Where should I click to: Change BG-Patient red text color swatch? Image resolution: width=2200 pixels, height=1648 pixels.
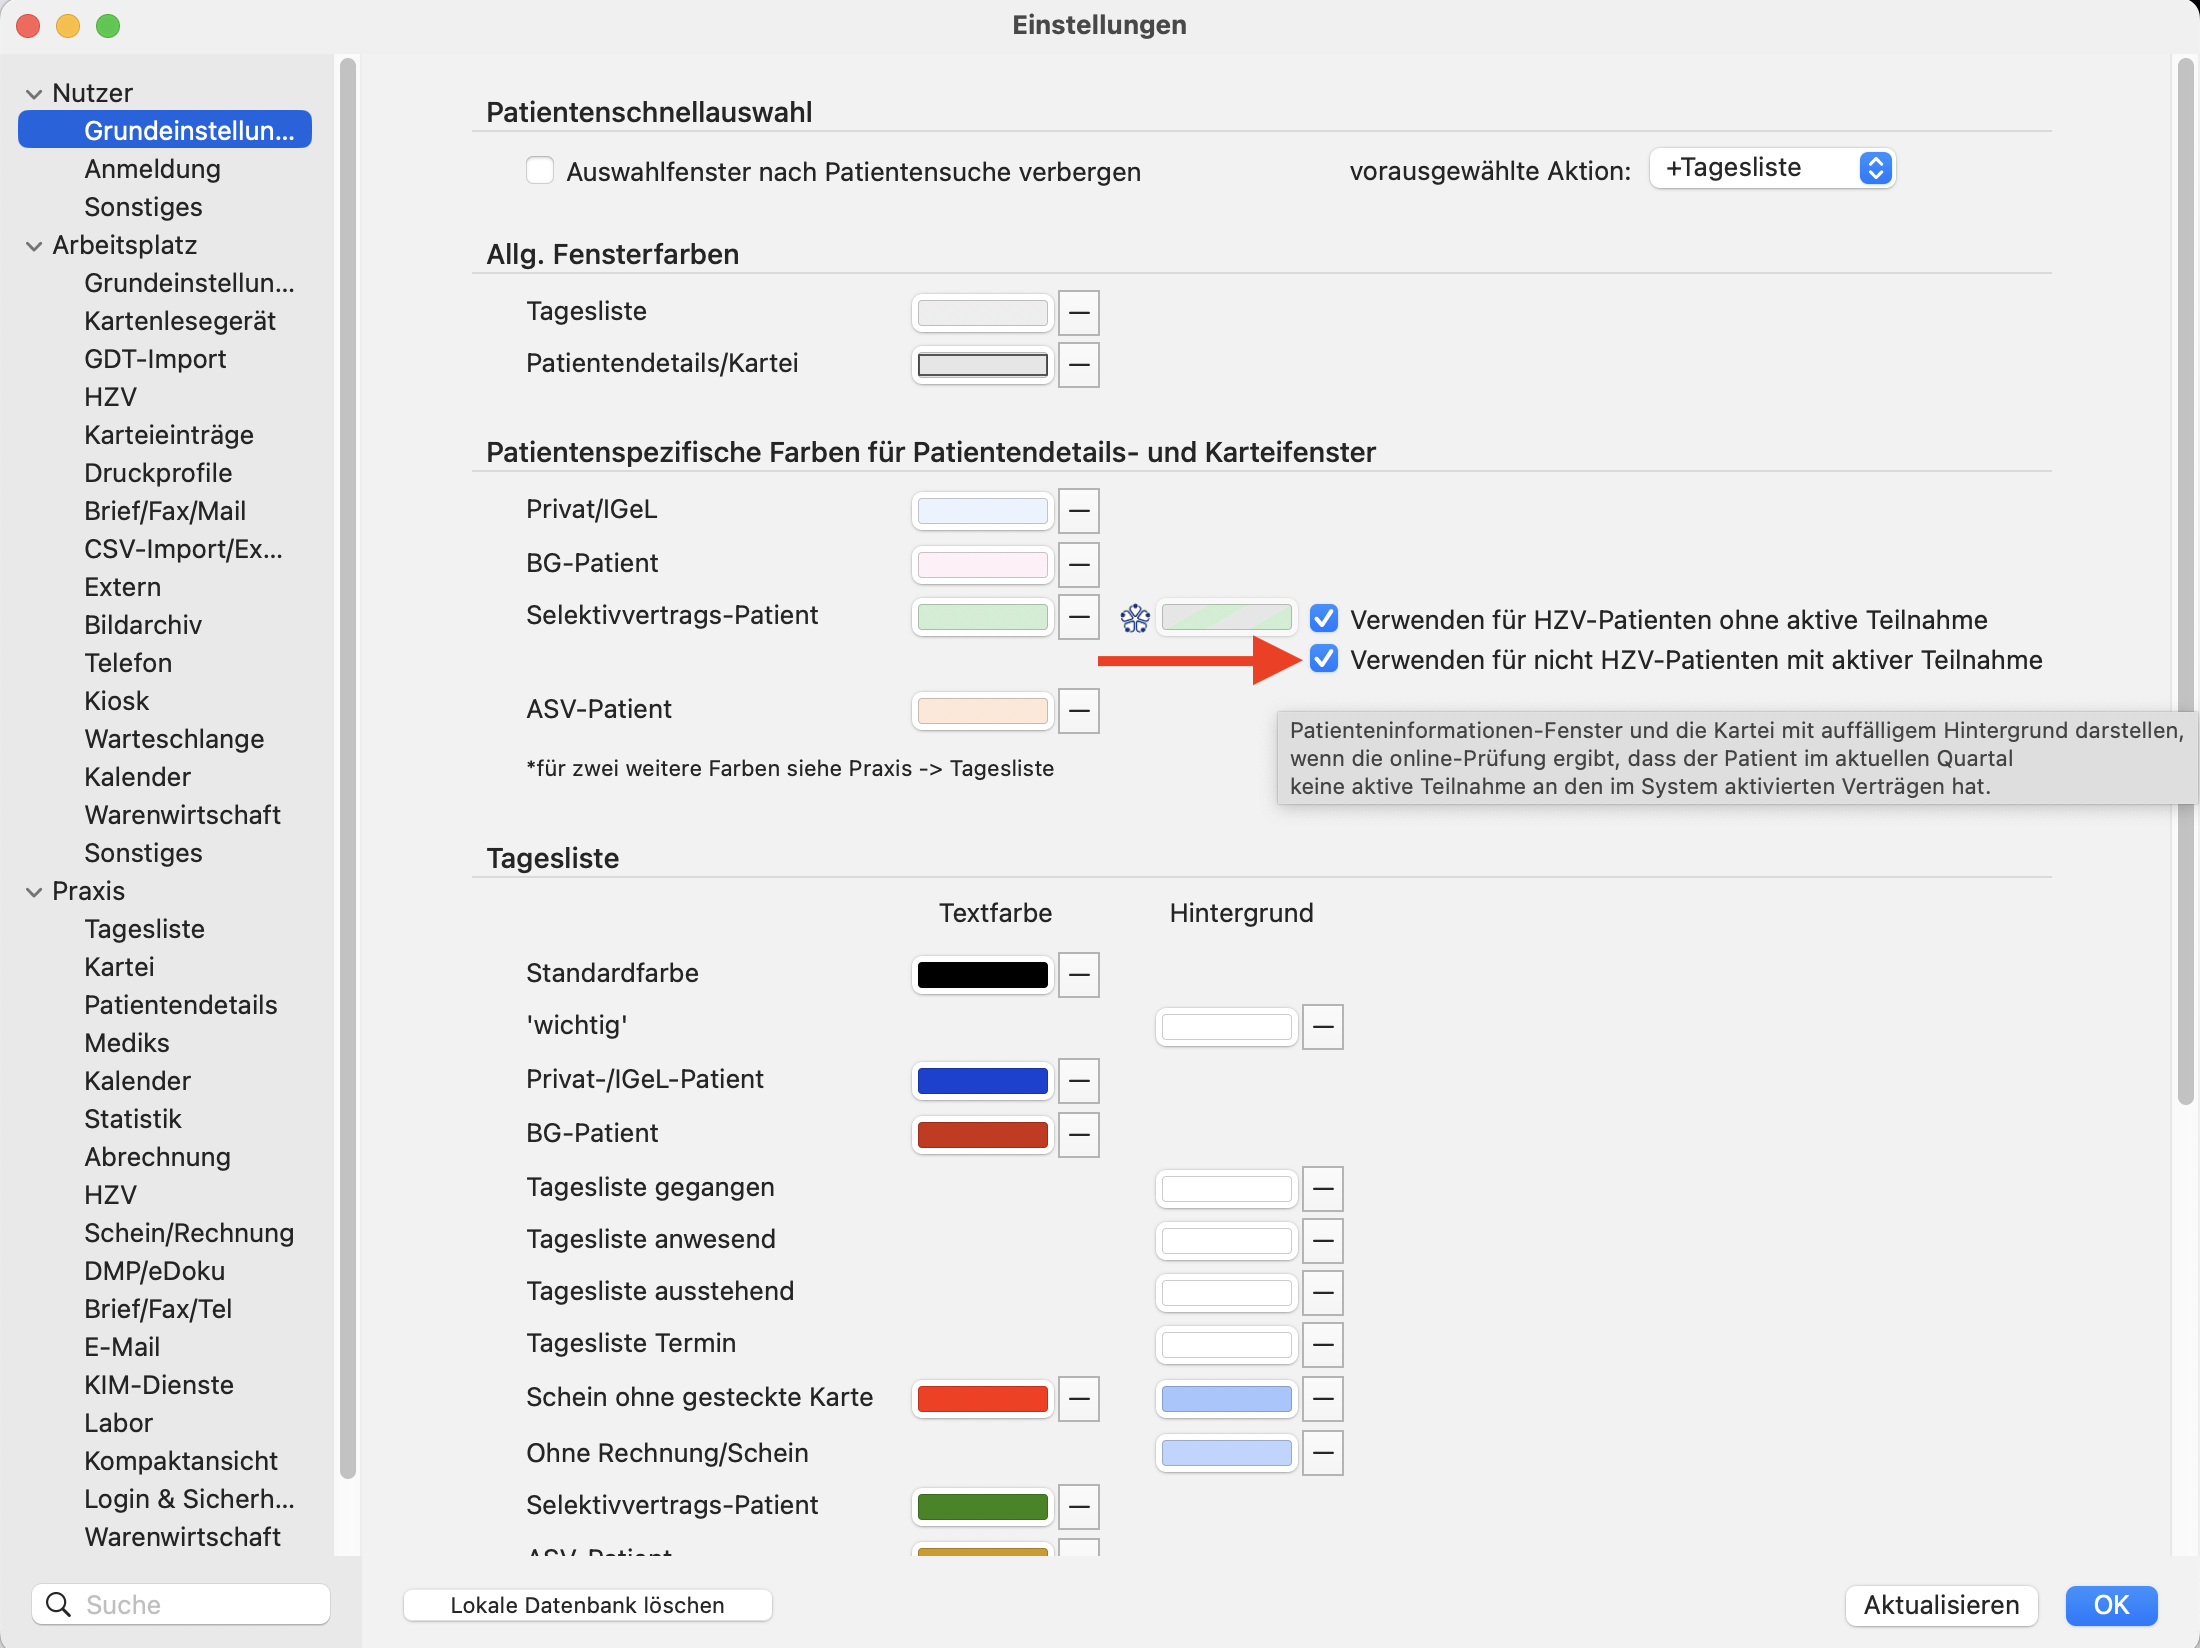pyautogui.click(x=983, y=1135)
